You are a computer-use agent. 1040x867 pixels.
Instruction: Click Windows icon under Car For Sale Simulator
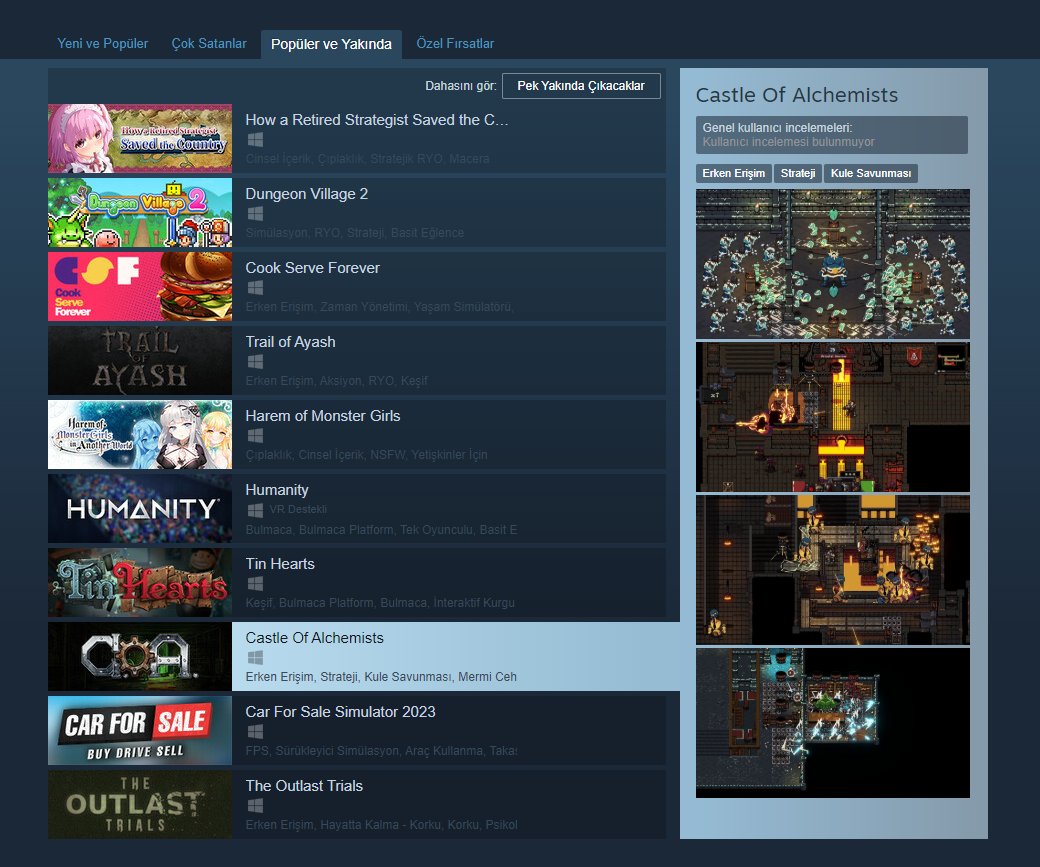click(x=255, y=732)
